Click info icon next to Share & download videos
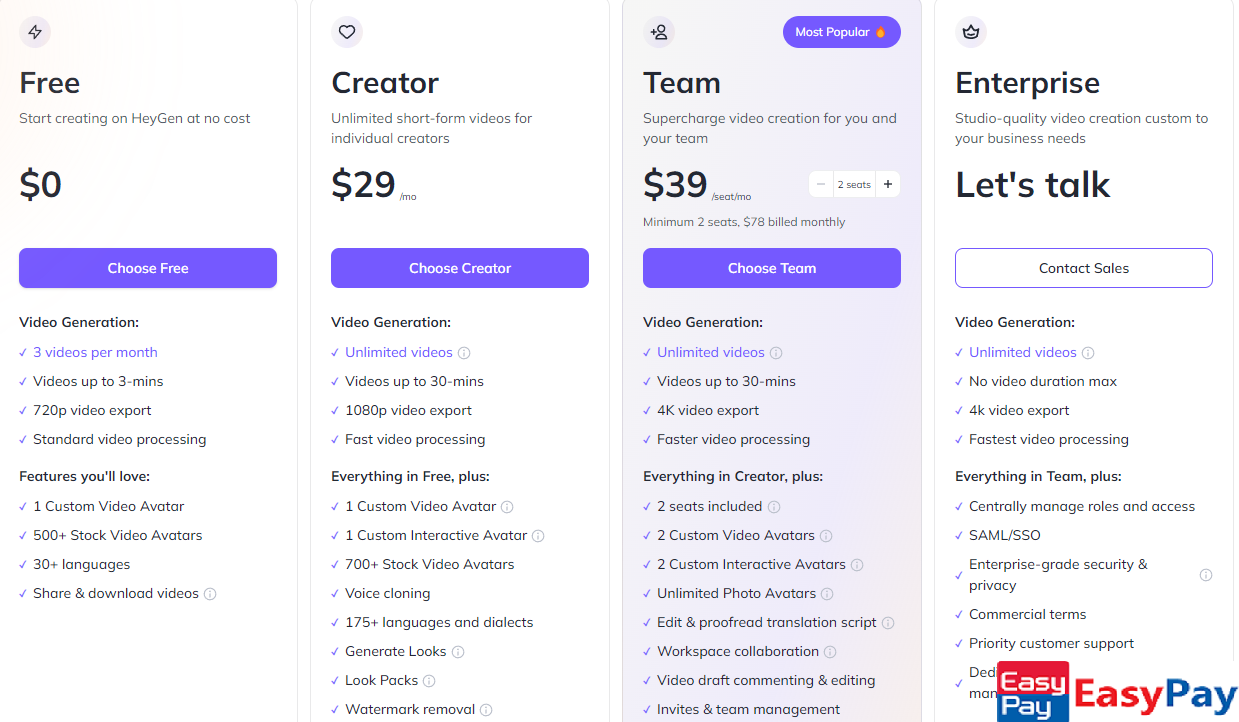Viewport: 1239px width, 722px height. click(x=210, y=594)
